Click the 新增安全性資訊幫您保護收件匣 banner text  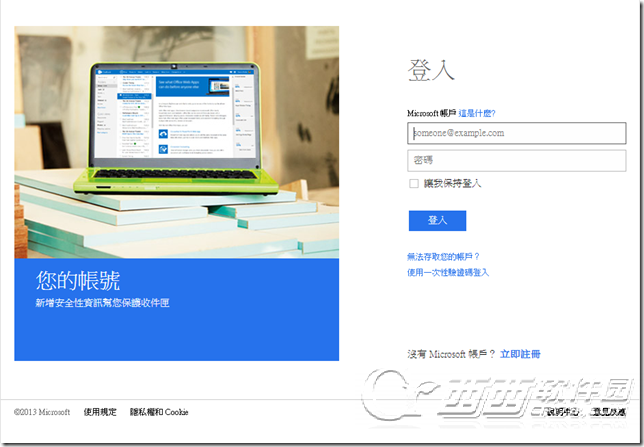point(102,303)
